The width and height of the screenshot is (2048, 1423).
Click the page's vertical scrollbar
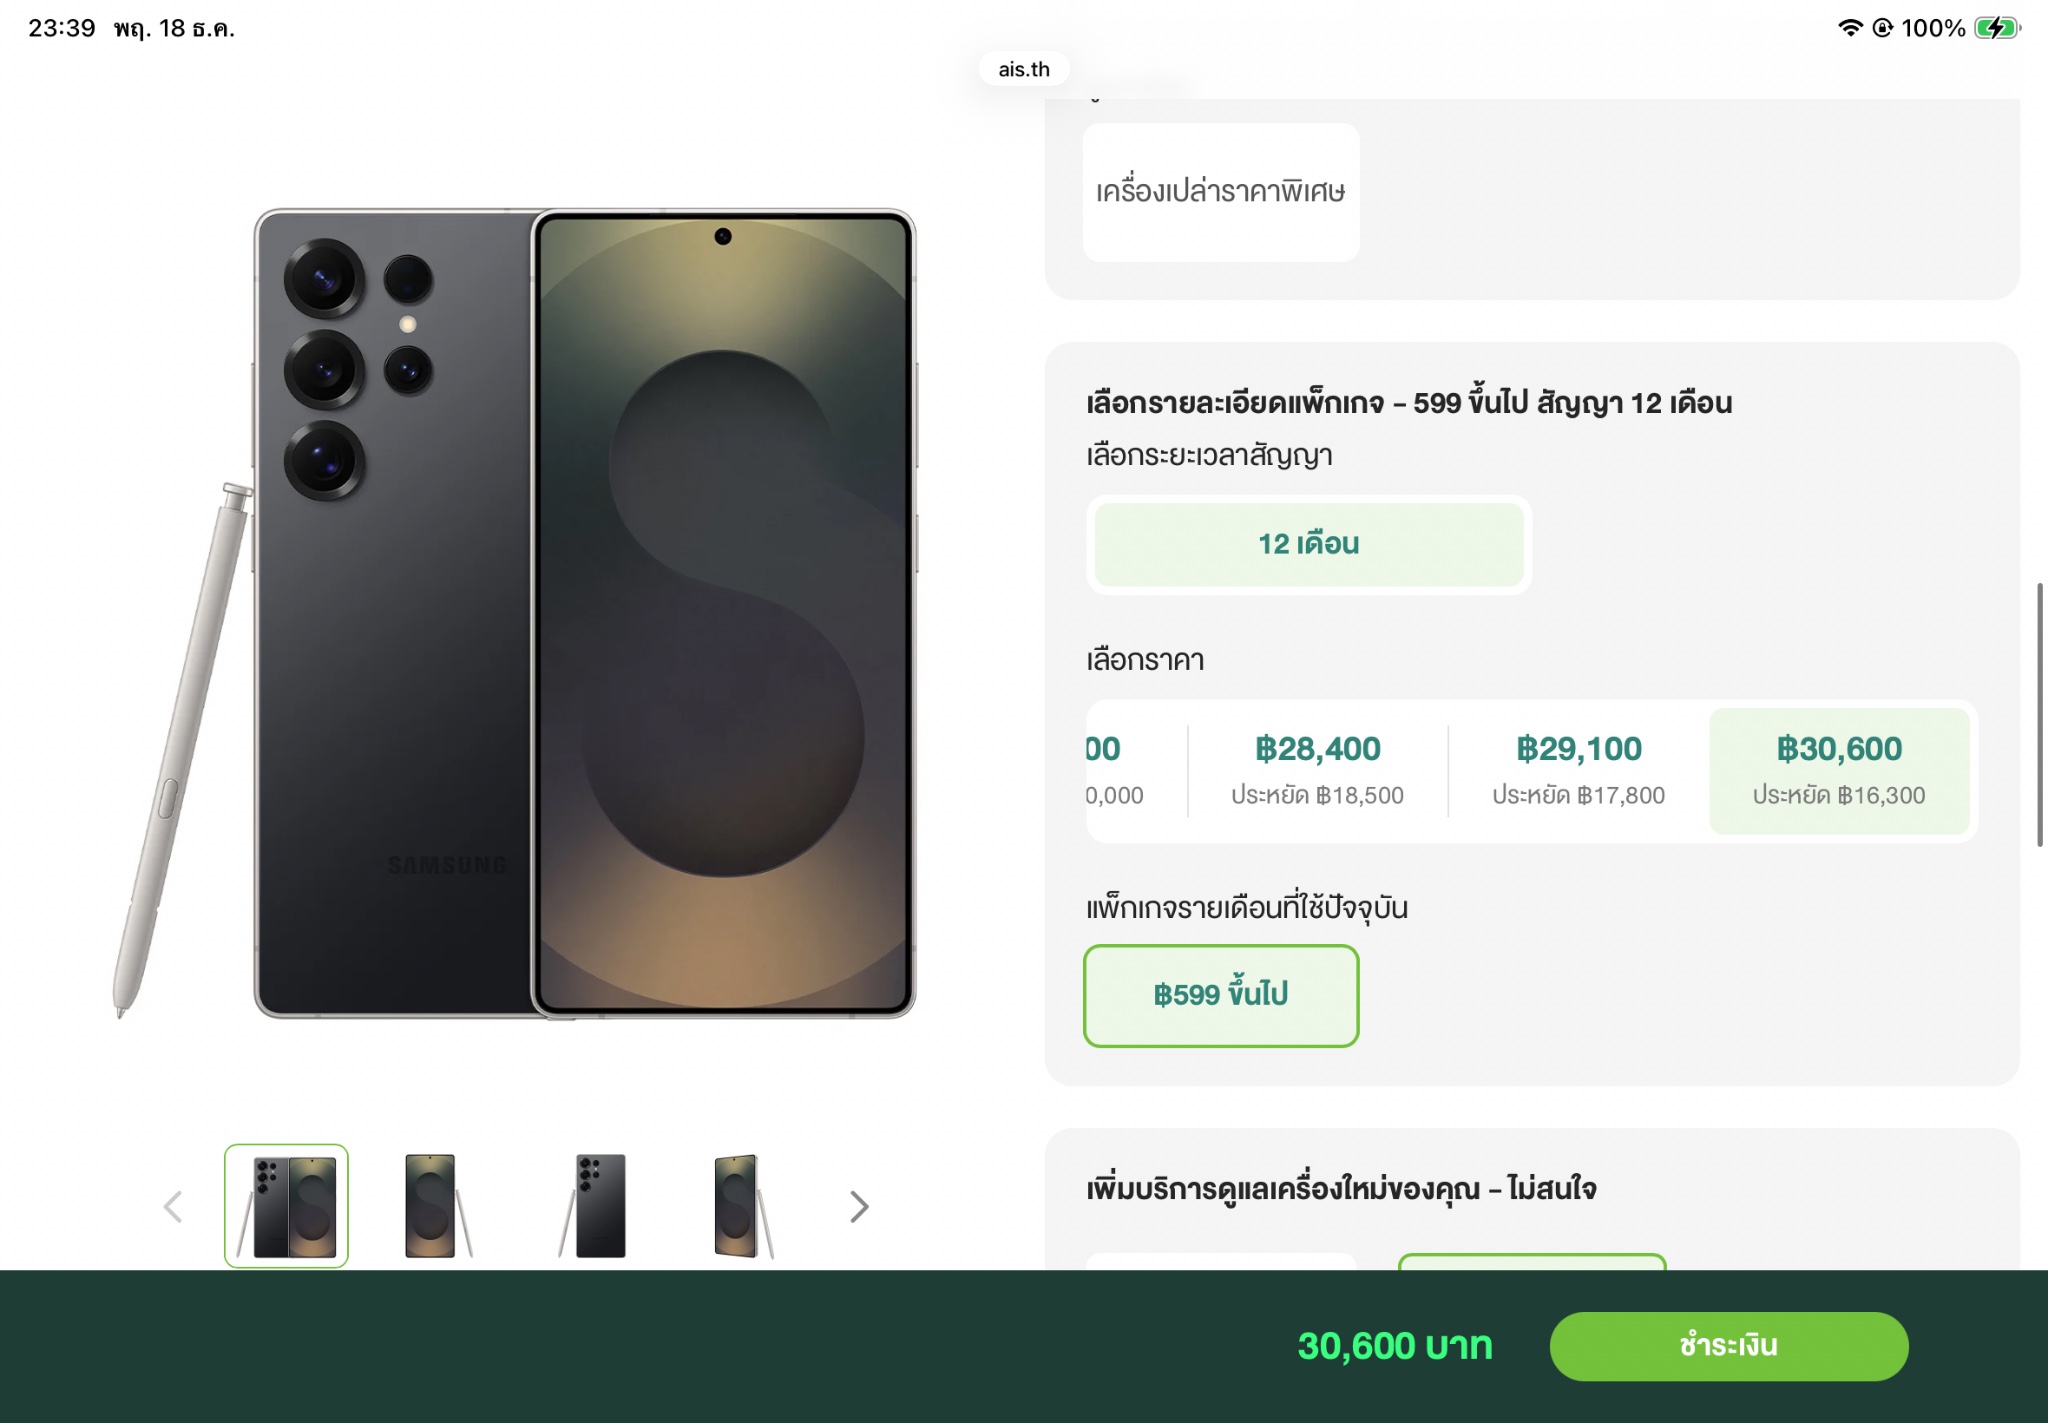point(2040,714)
